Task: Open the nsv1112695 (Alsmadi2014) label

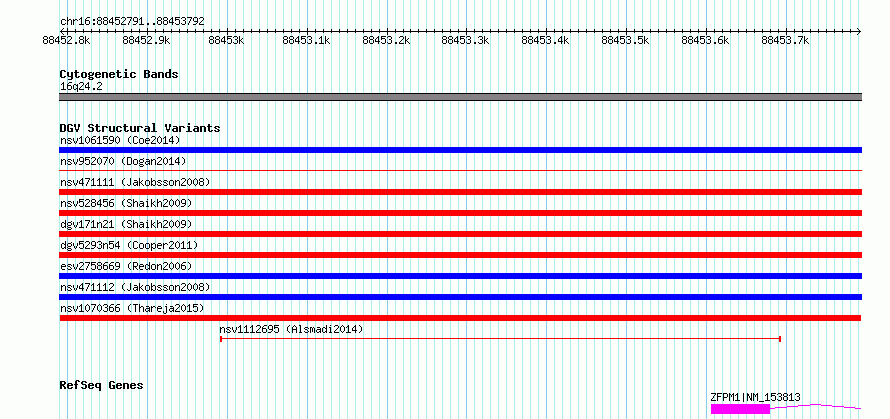Action: tap(291, 329)
